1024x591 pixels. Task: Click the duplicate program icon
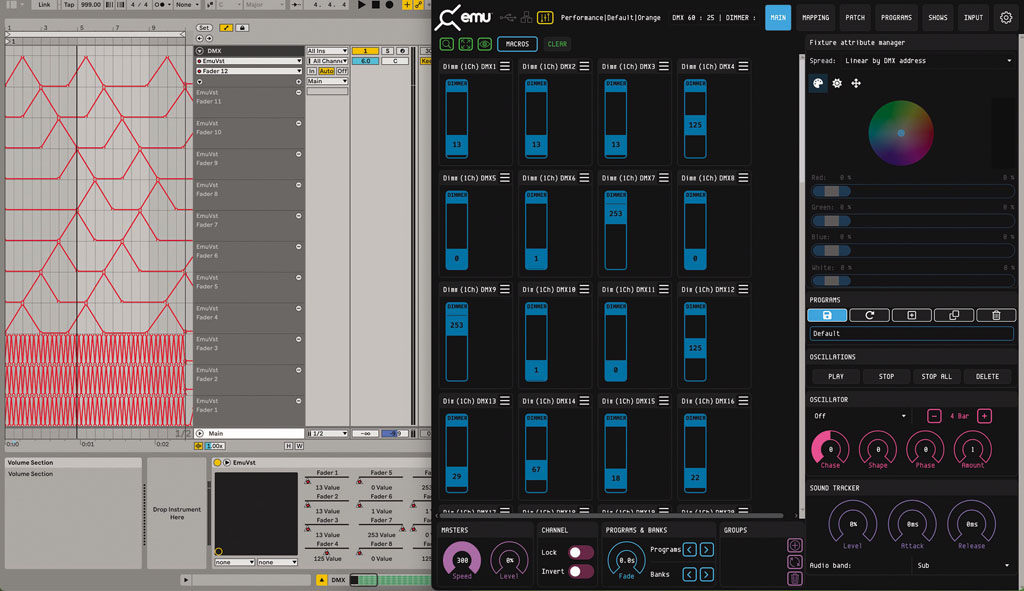click(953, 315)
